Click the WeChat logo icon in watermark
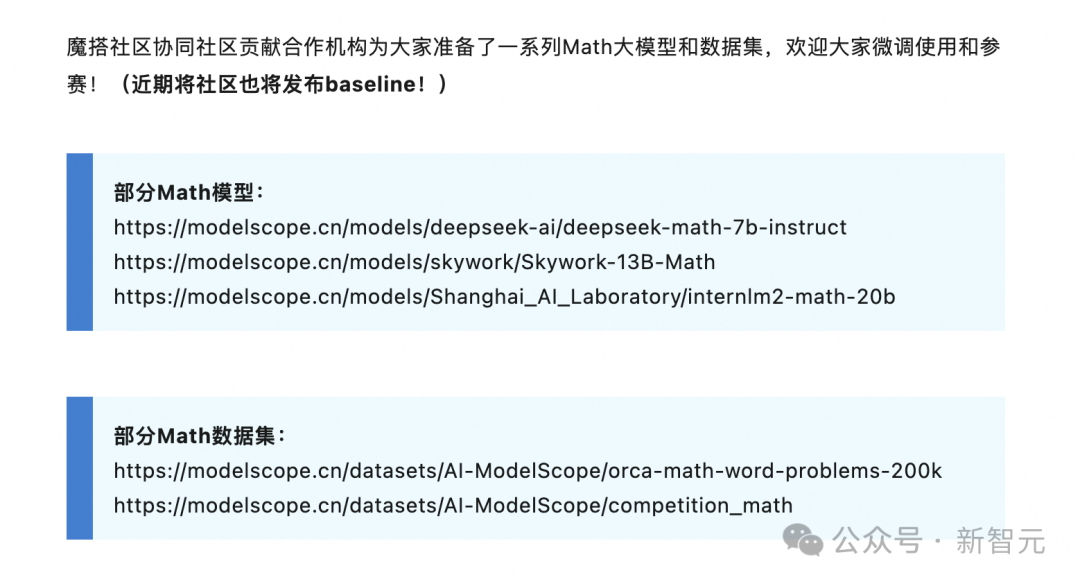Viewport: 1080px width, 584px height. 802,540
